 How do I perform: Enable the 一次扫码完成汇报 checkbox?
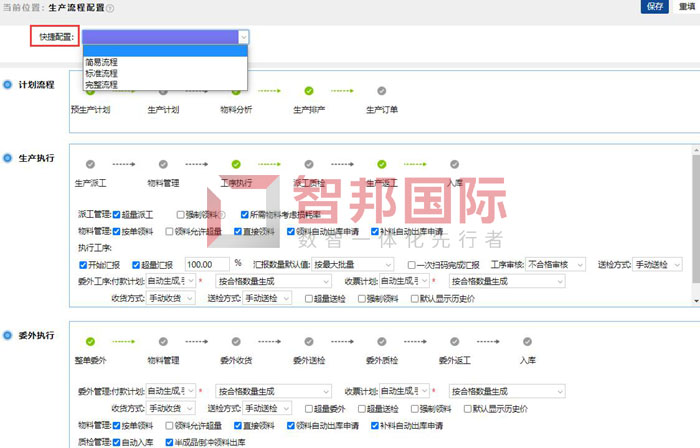(x=411, y=264)
